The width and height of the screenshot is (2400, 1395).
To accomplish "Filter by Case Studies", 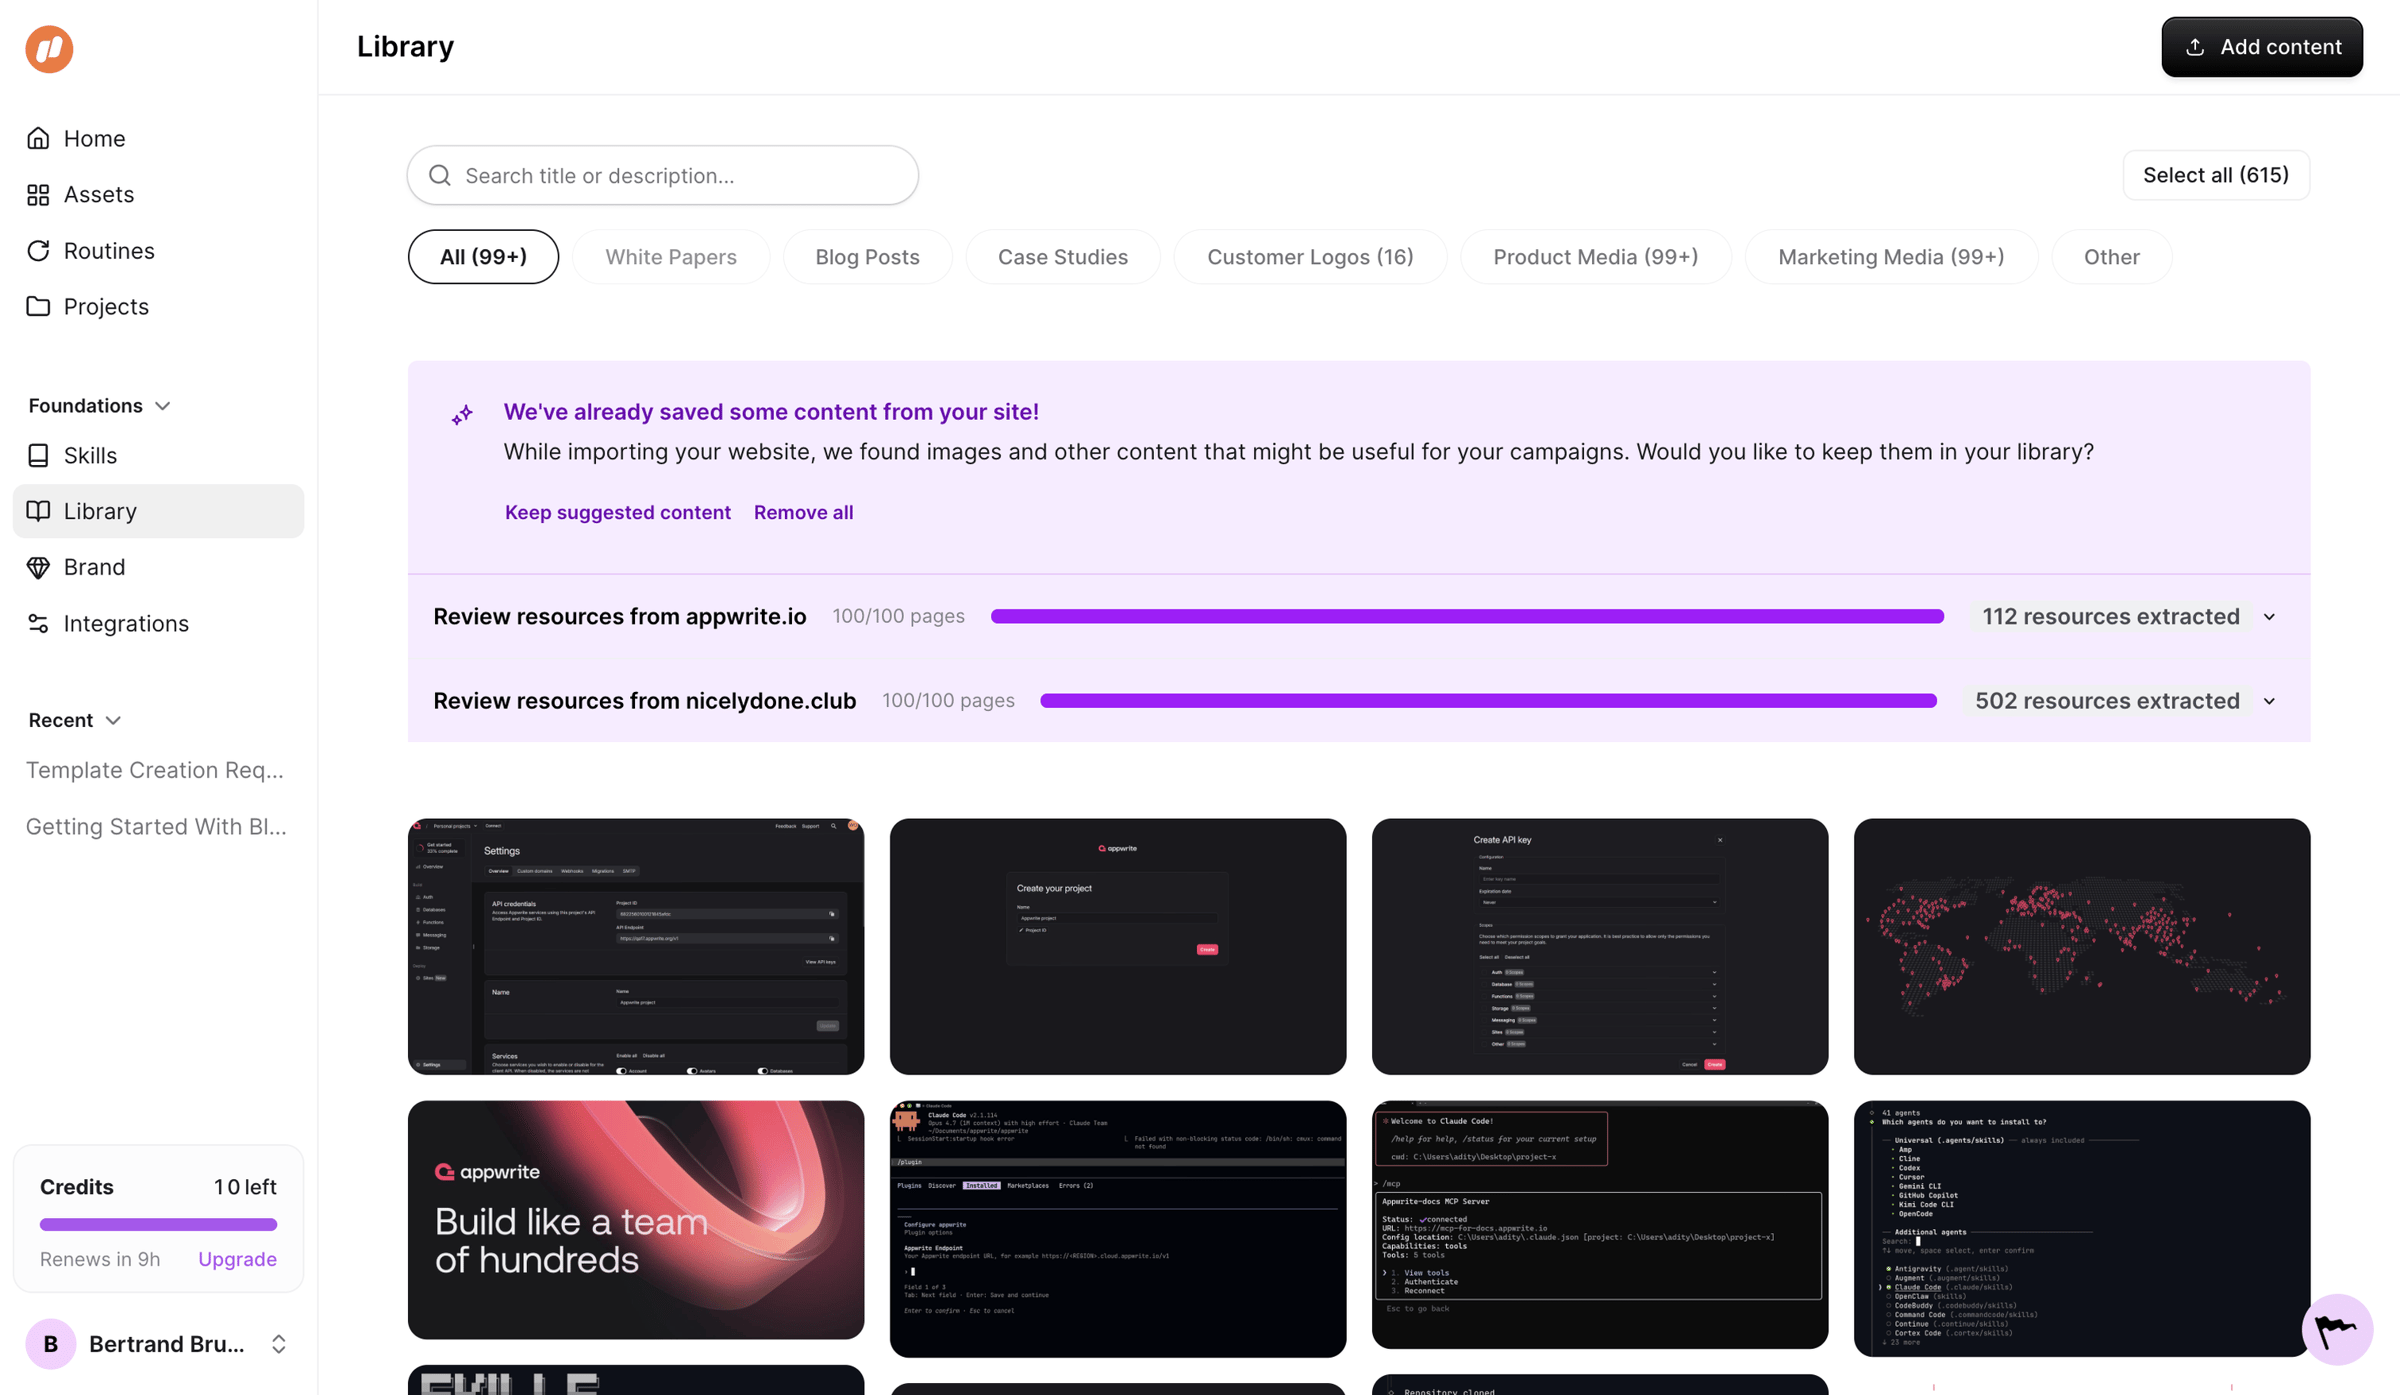I will [x=1062, y=257].
